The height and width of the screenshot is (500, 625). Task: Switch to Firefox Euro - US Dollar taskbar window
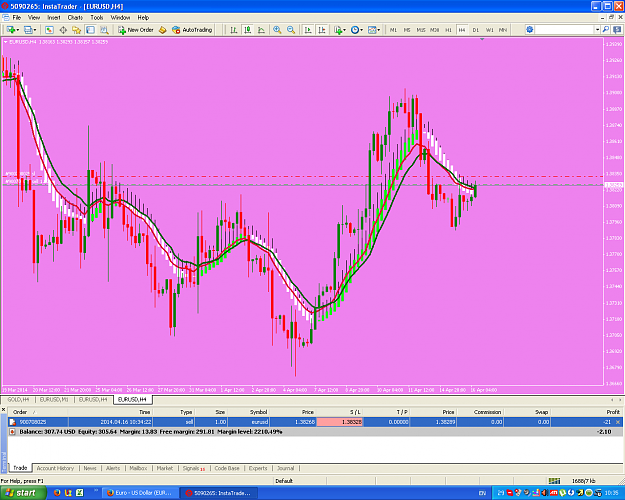[140, 493]
